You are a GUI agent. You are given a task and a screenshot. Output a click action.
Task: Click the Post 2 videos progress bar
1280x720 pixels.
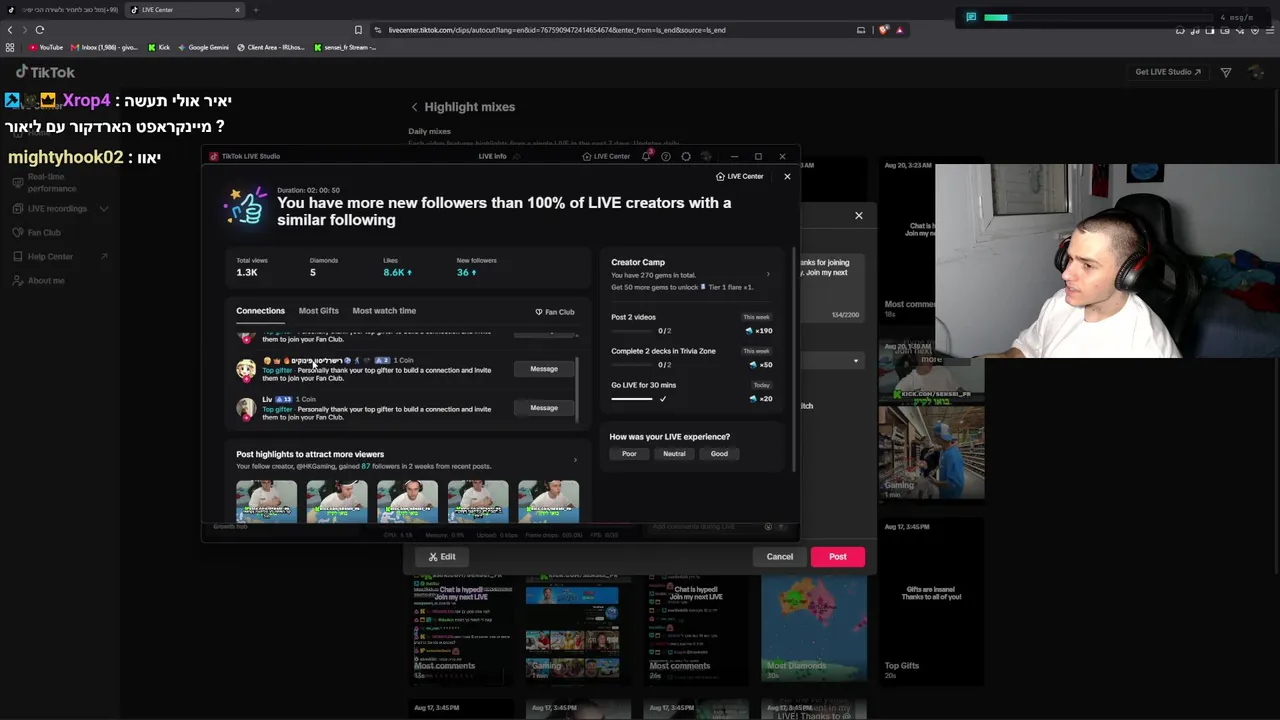tap(633, 331)
